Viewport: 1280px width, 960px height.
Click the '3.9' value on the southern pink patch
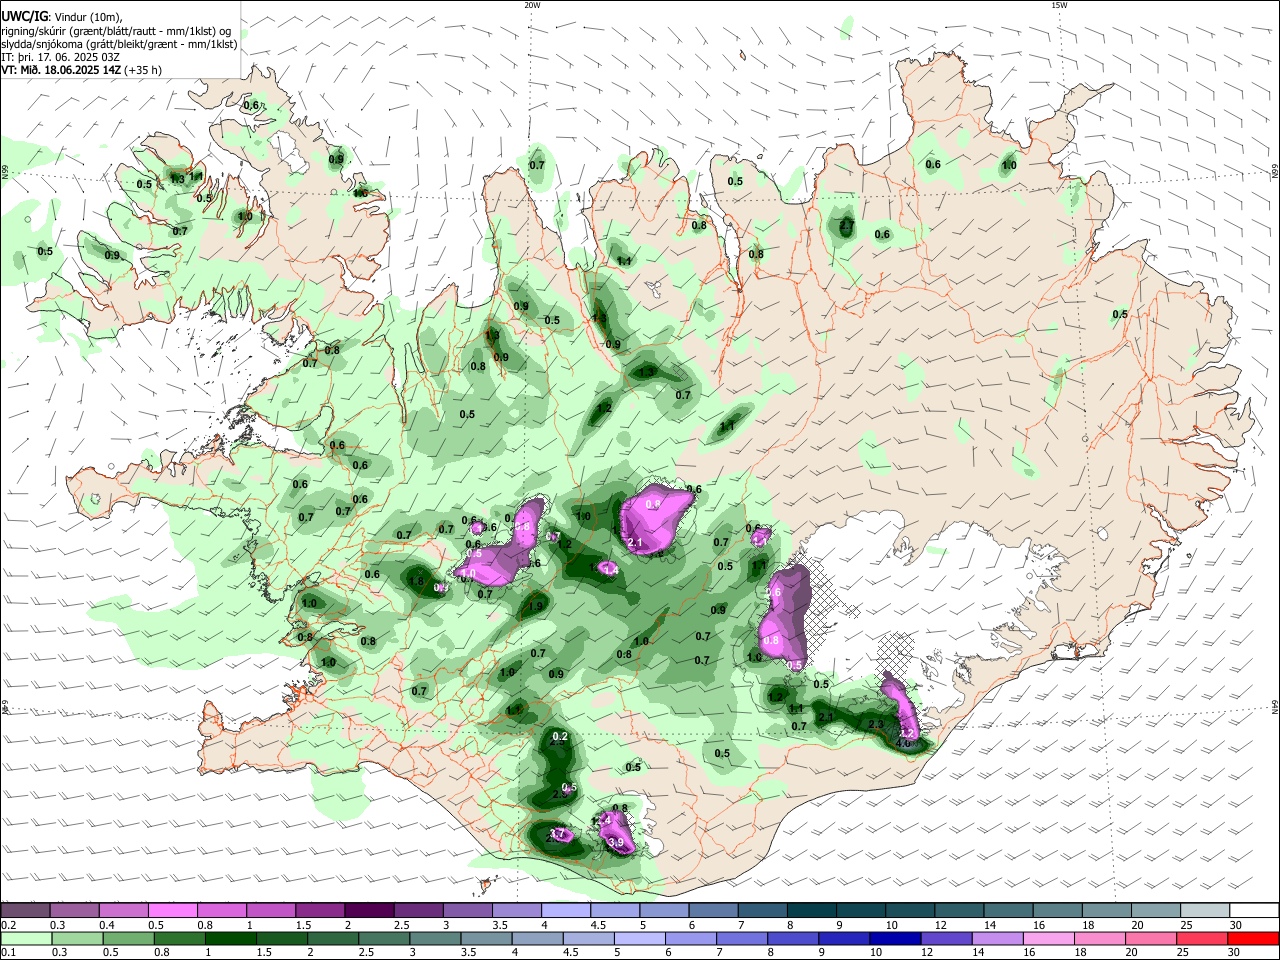pos(616,843)
